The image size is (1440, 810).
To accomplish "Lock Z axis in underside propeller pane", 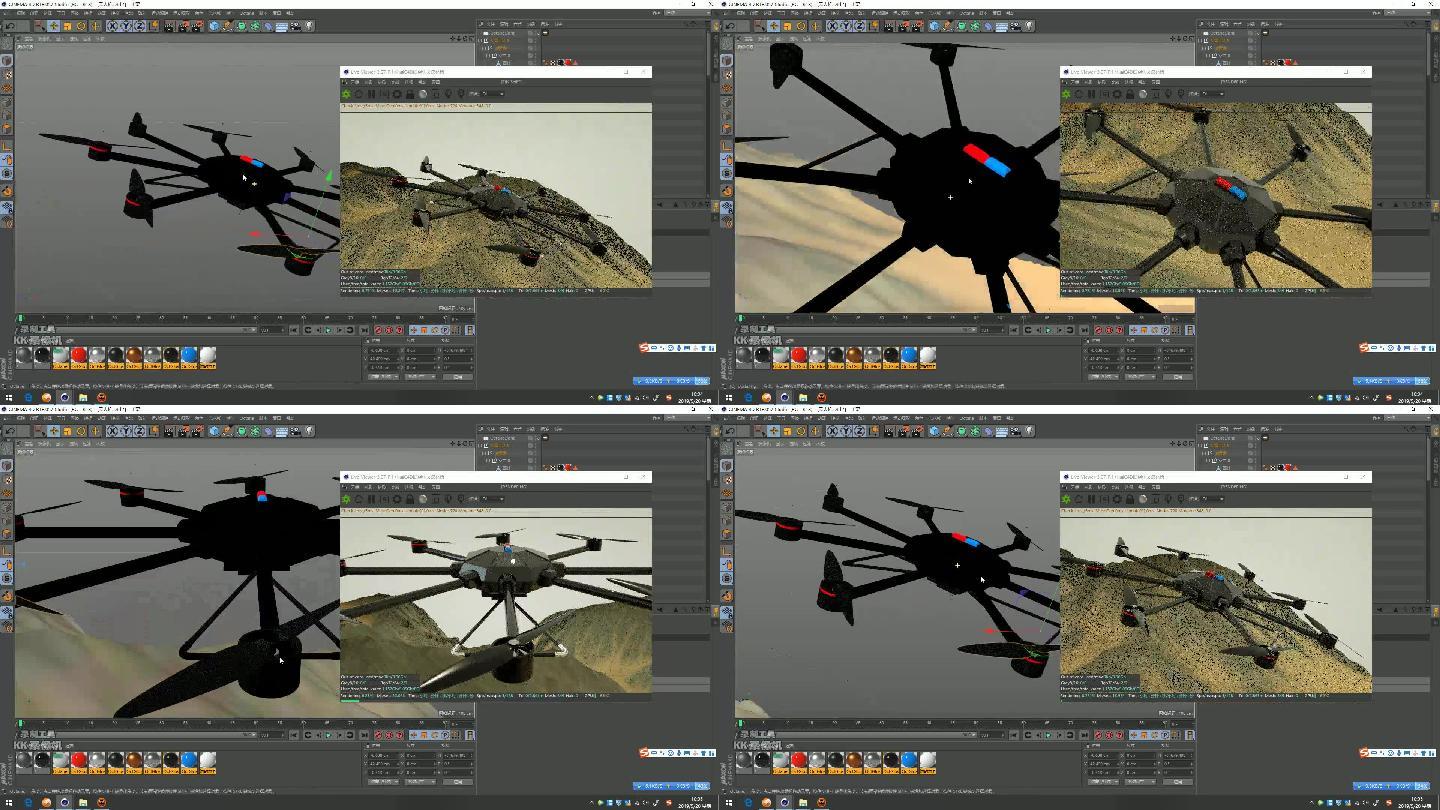I will (139, 431).
